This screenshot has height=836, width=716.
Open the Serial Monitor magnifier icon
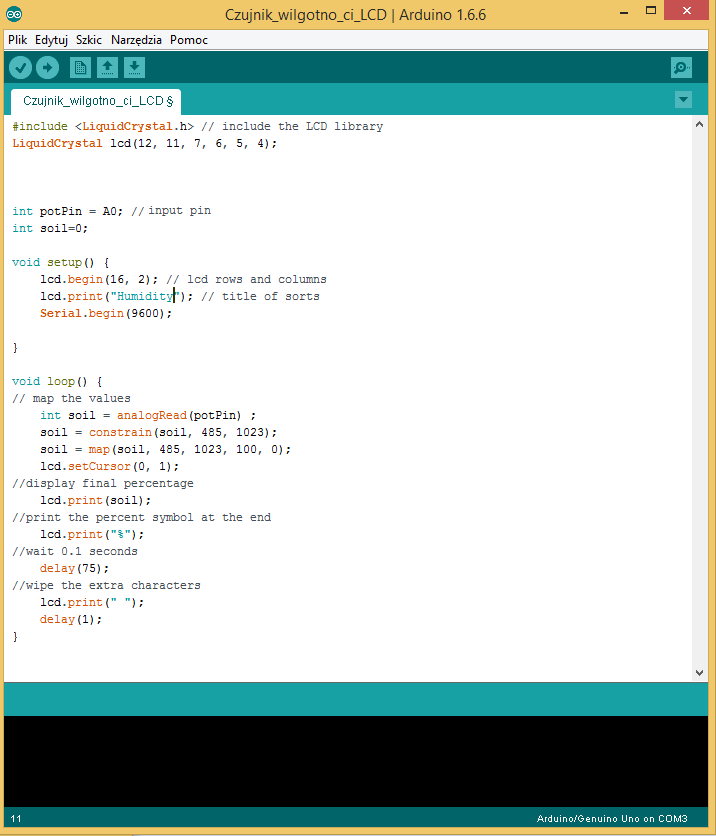coord(681,68)
